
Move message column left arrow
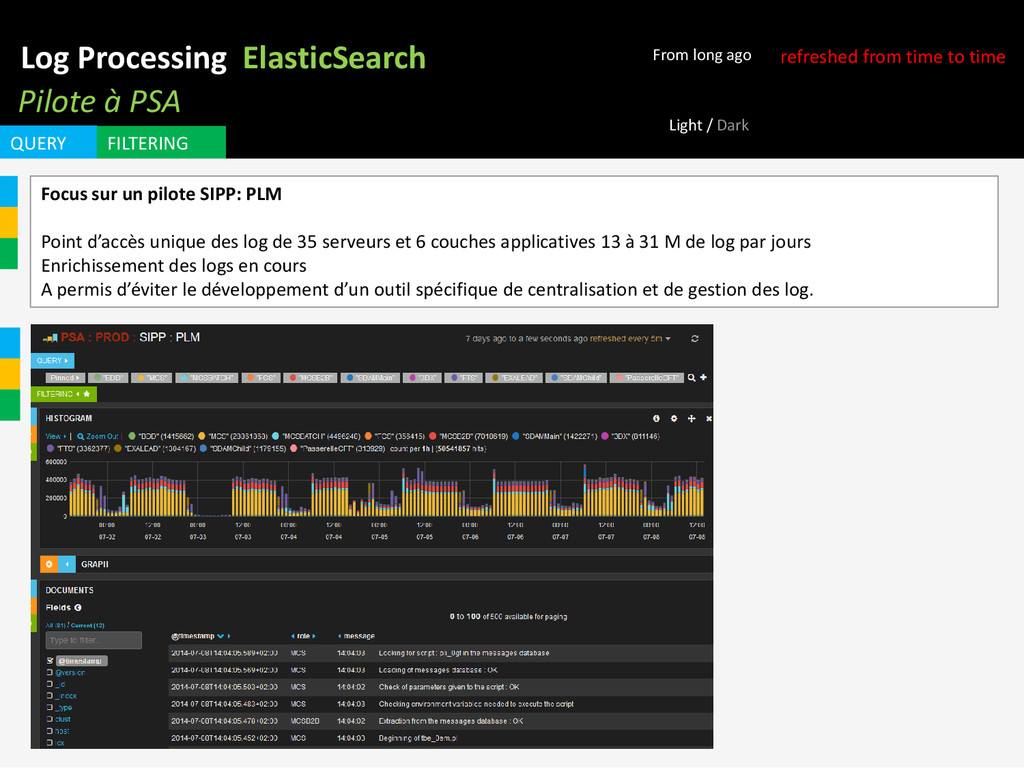pos(340,636)
